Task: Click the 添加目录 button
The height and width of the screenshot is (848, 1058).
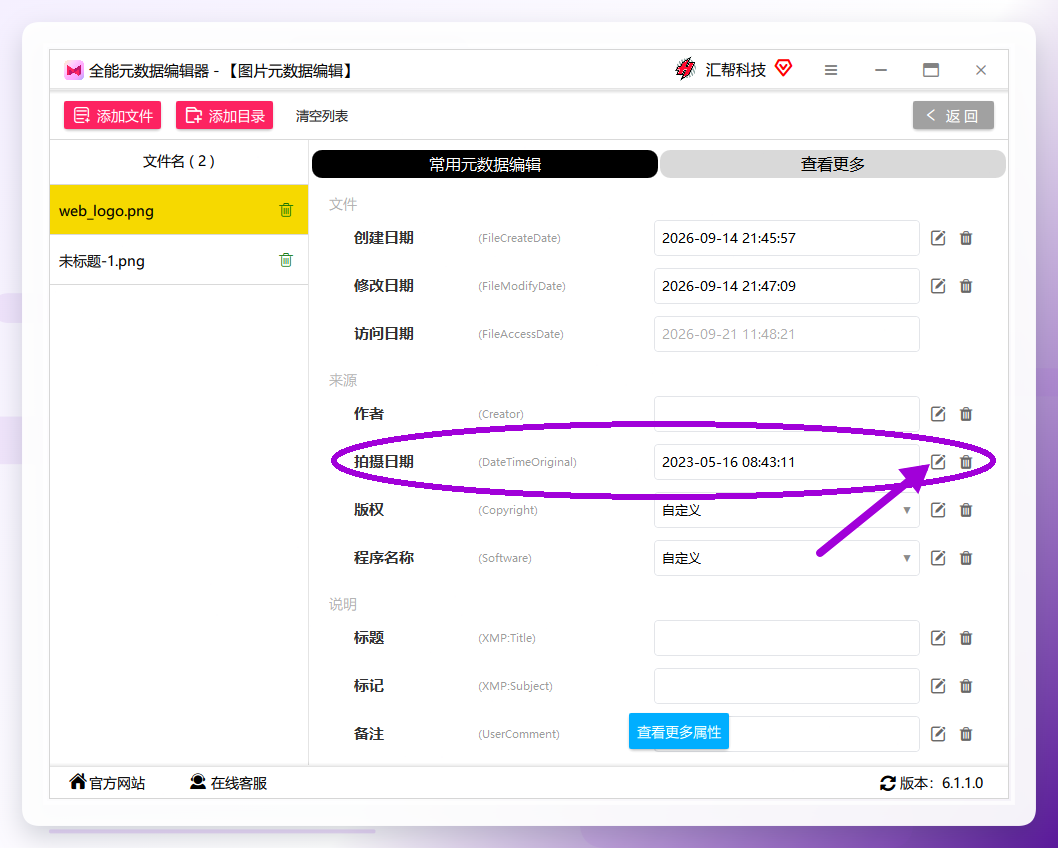Action: coord(225,115)
